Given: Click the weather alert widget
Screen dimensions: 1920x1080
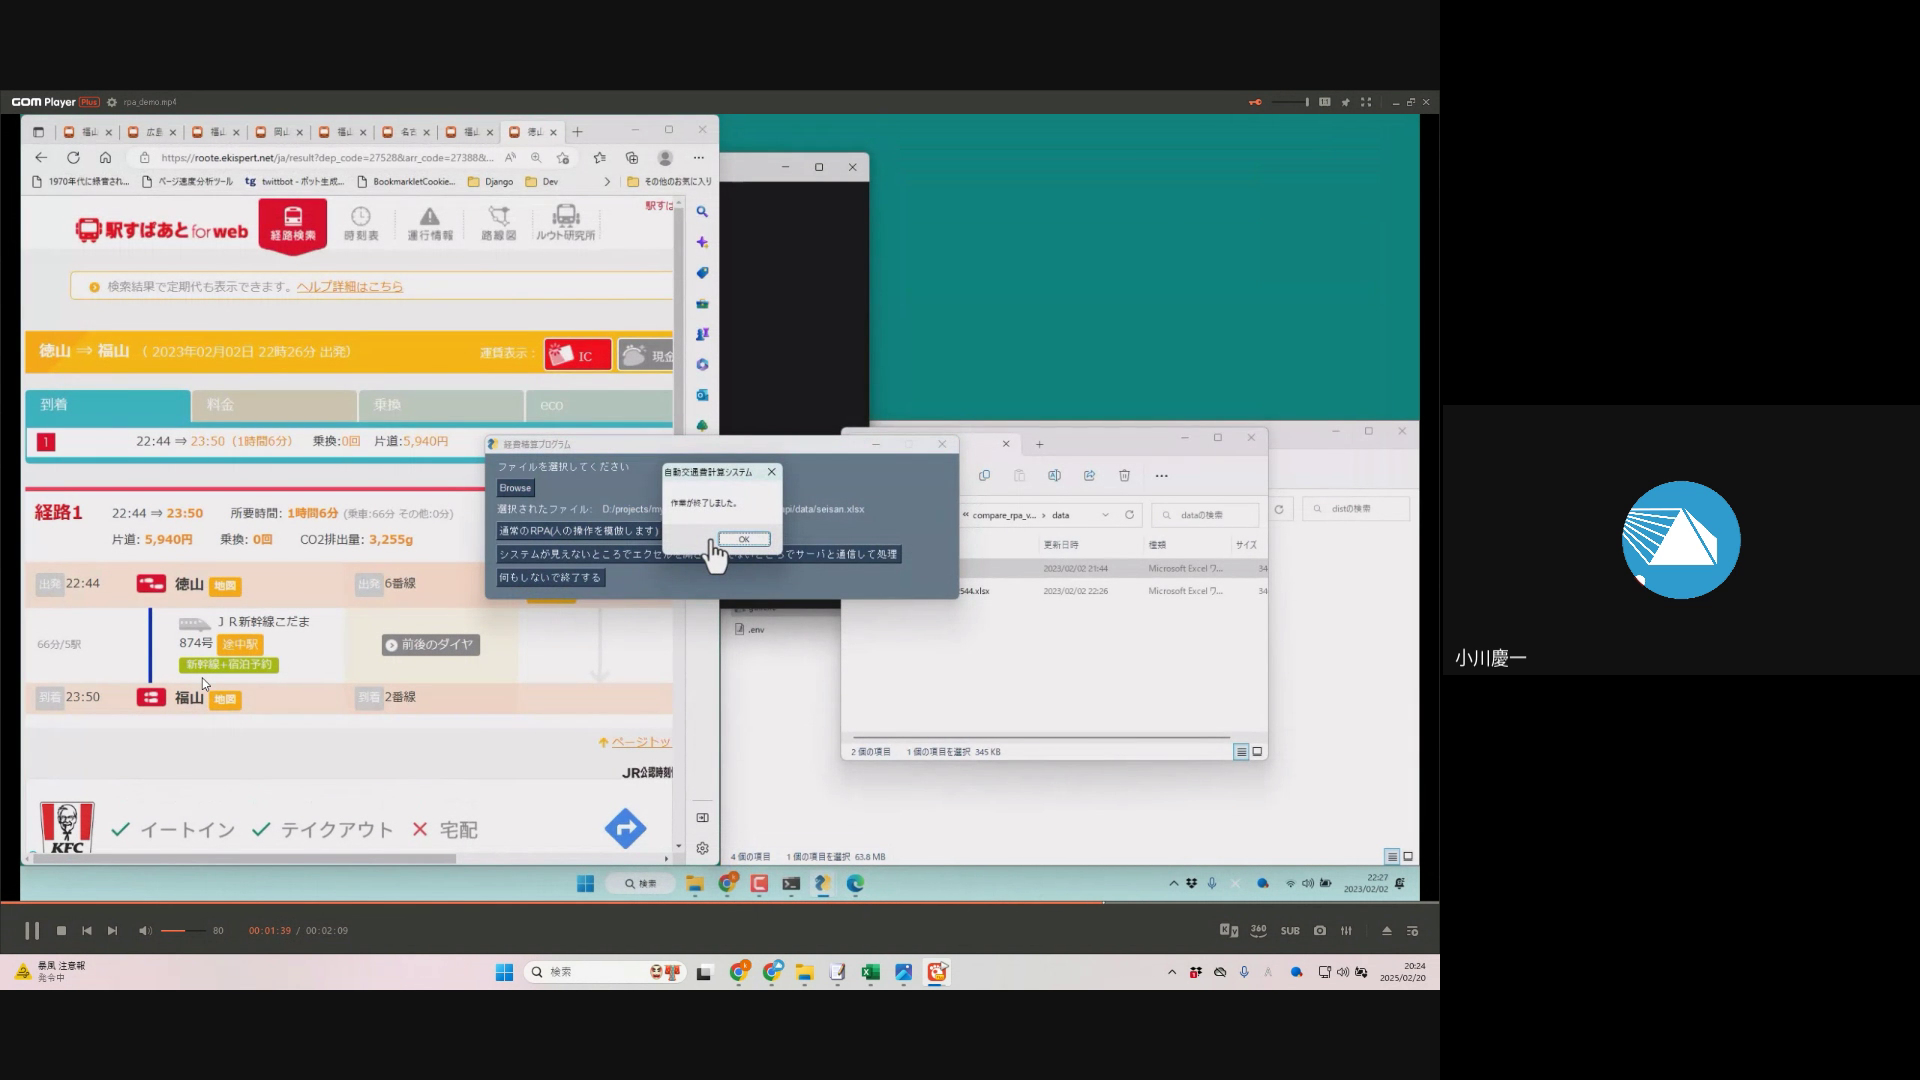Looking at the screenshot, I should (50, 972).
